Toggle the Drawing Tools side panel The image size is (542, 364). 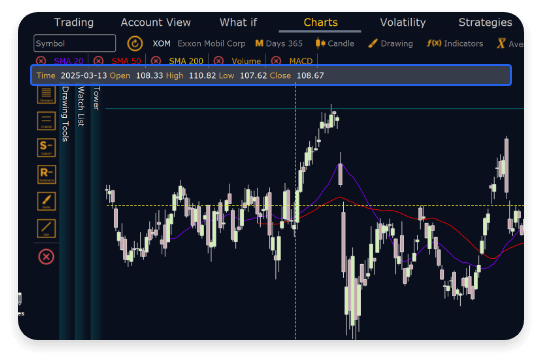pyautogui.click(x=65, y=114)
